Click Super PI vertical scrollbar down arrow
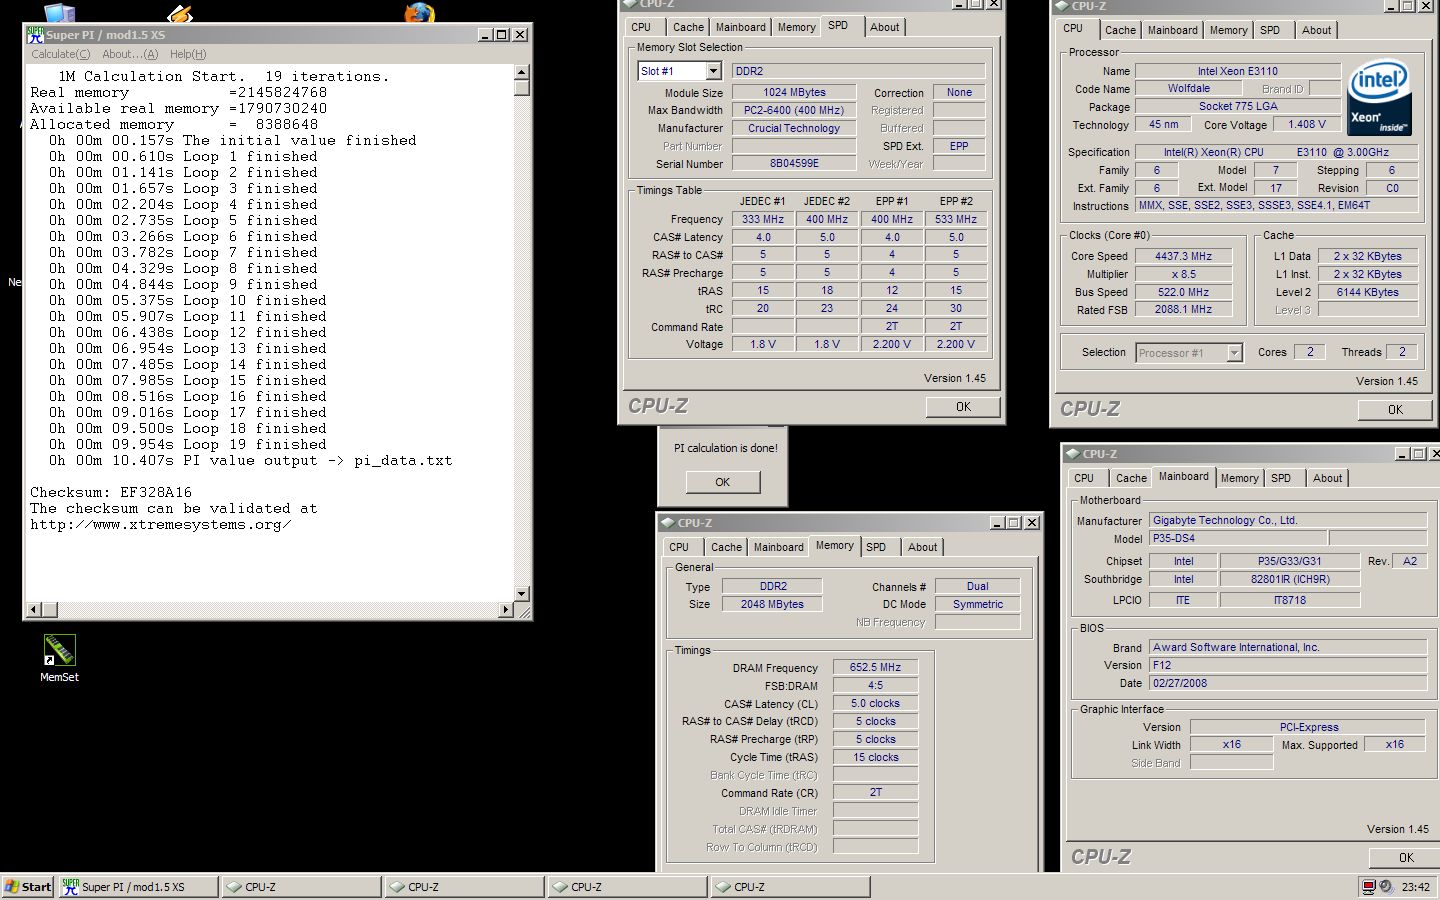Screen dimensions: 1440x900 (521, 594)
